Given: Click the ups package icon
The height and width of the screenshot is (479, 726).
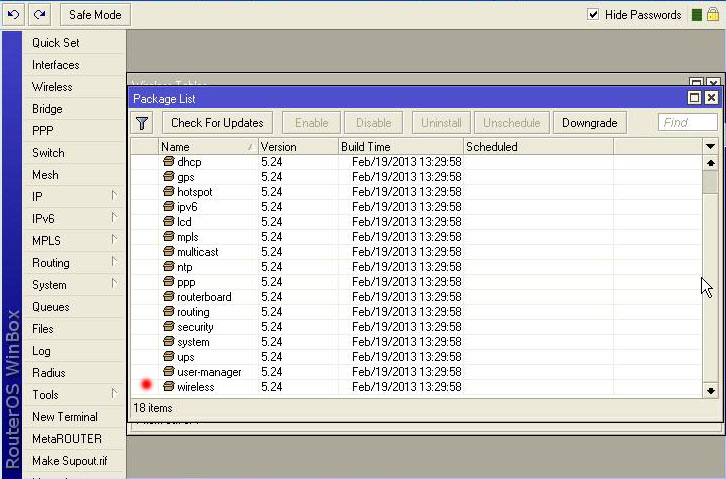Looking at the screenshot, I should pos(169,356).
